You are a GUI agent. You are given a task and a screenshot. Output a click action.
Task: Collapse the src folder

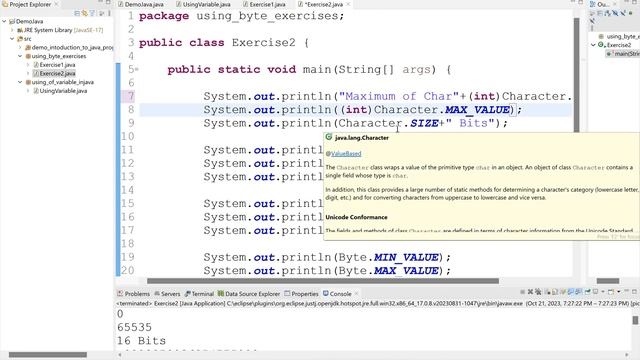point(12,38)
